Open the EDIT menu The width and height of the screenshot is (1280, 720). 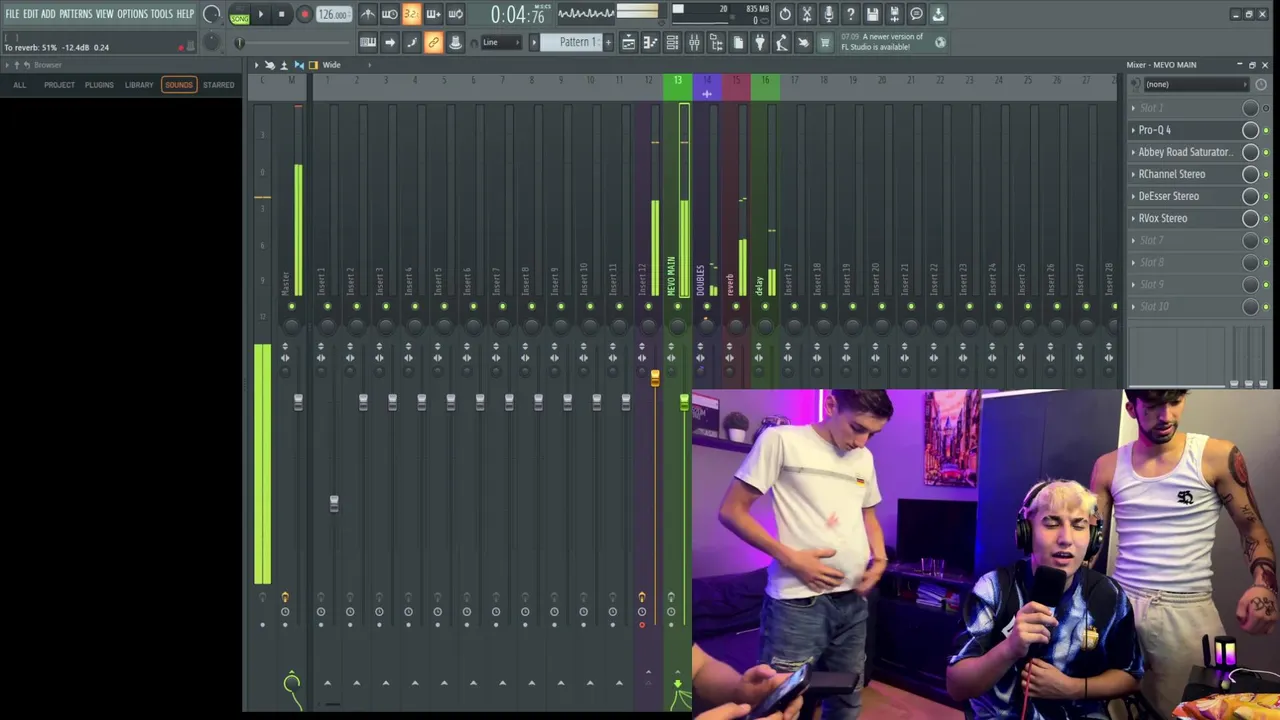(x=31, y=14)
